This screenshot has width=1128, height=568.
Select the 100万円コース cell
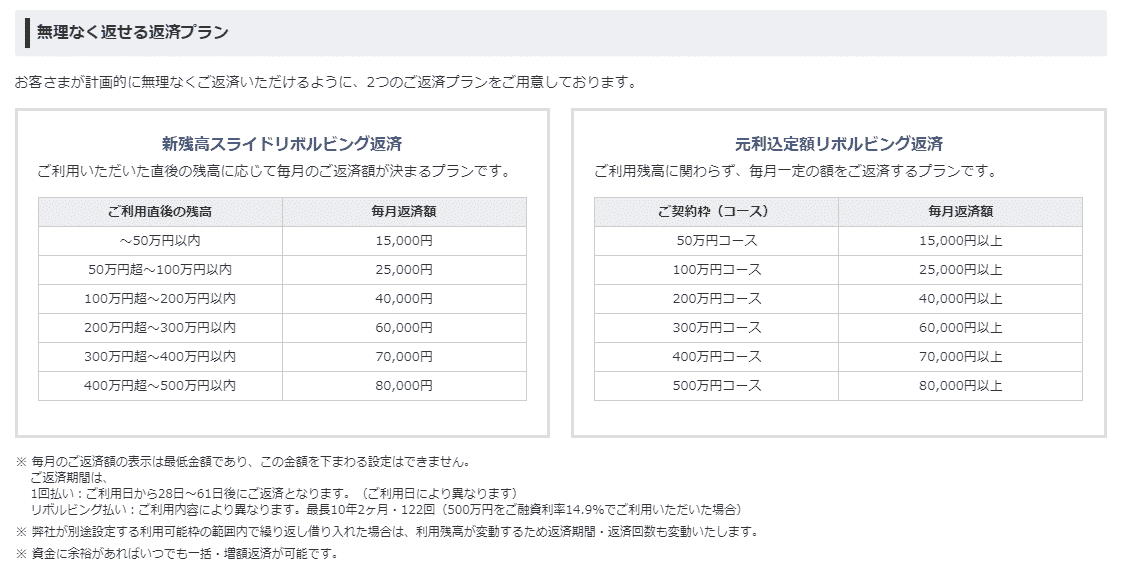(717, 270)
